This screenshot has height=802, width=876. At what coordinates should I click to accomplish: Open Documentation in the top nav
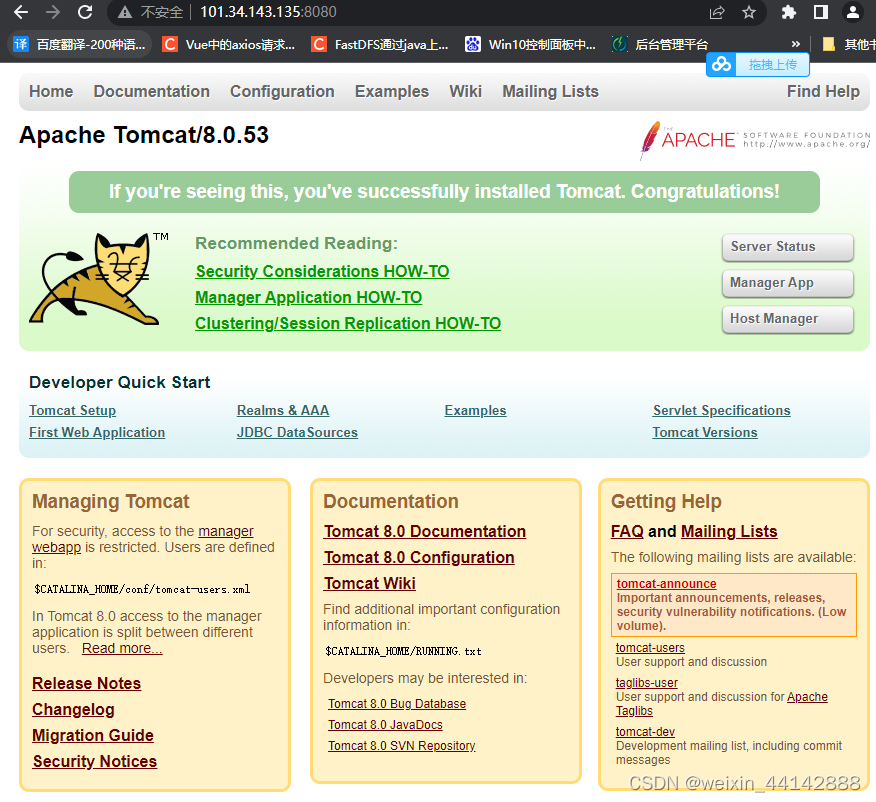click(151, 92)
